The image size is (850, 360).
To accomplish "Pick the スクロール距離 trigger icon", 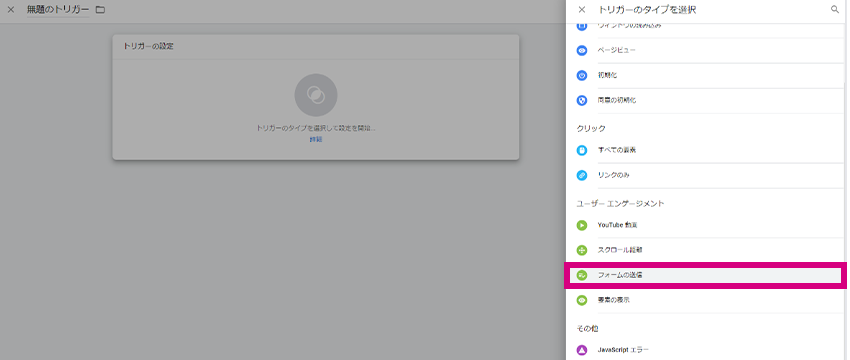I will [x=582, y=250].
